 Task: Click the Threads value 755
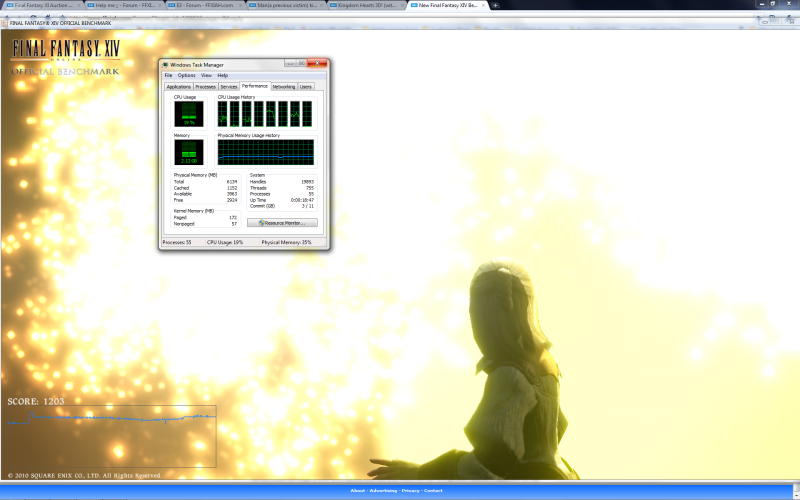[310, 188]
